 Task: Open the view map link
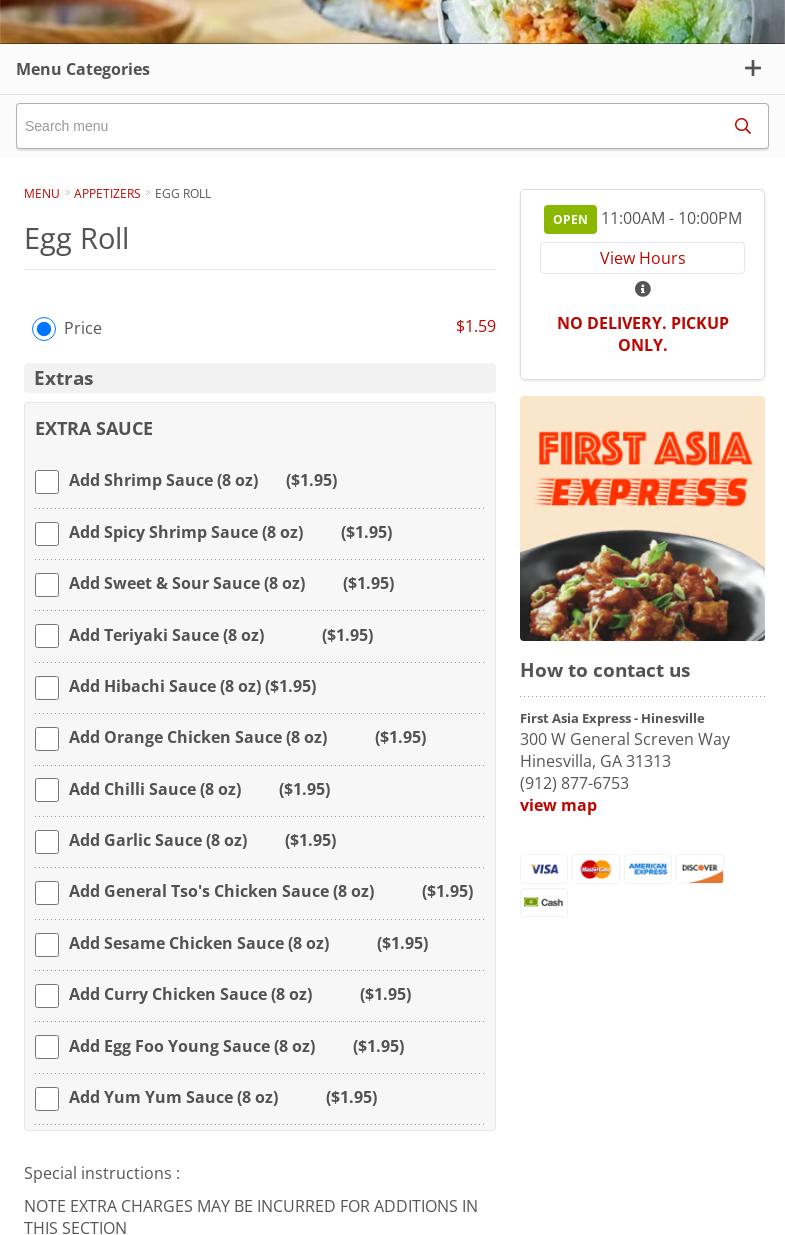pyautogui.click(x=558, y=805)
